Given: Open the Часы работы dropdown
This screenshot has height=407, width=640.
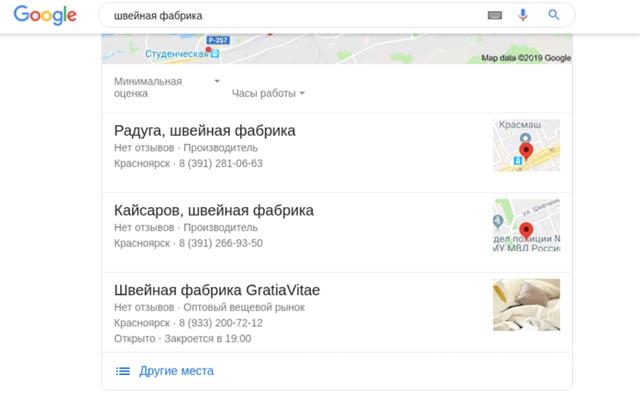Looking at the screenshot, I should [x=268, y=93].
